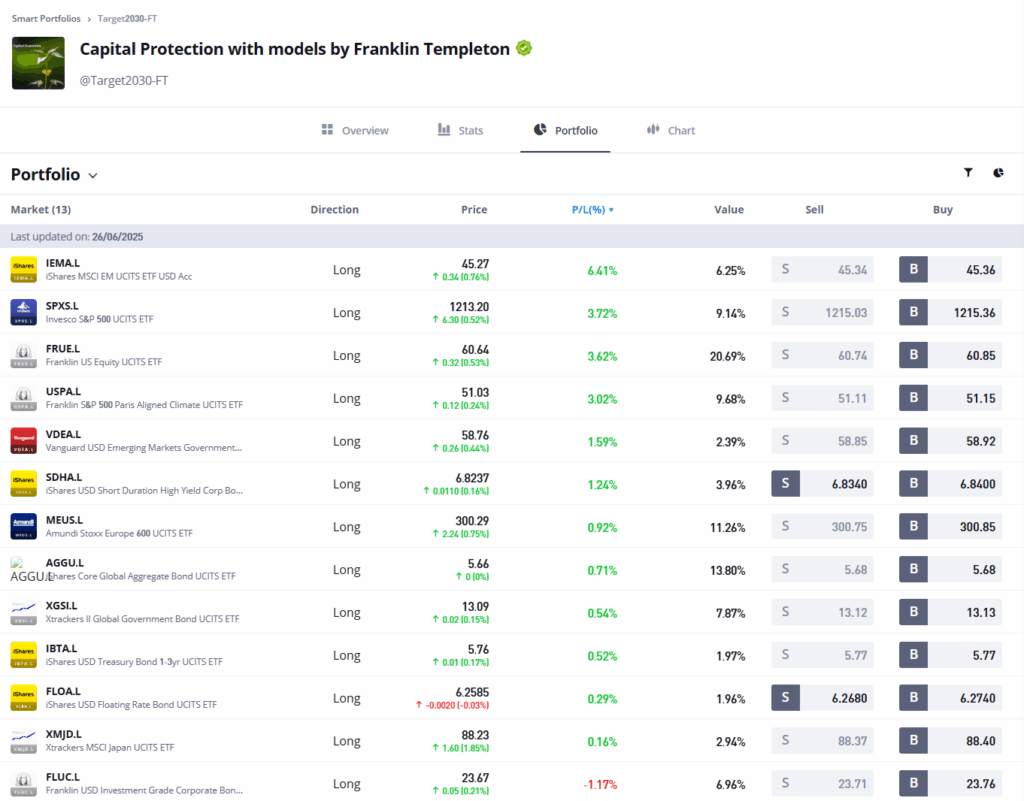Open the Invesco S&P 500 UCITS ETF name
This screenshot has height=801, width=1024.
tap(99, 319)
